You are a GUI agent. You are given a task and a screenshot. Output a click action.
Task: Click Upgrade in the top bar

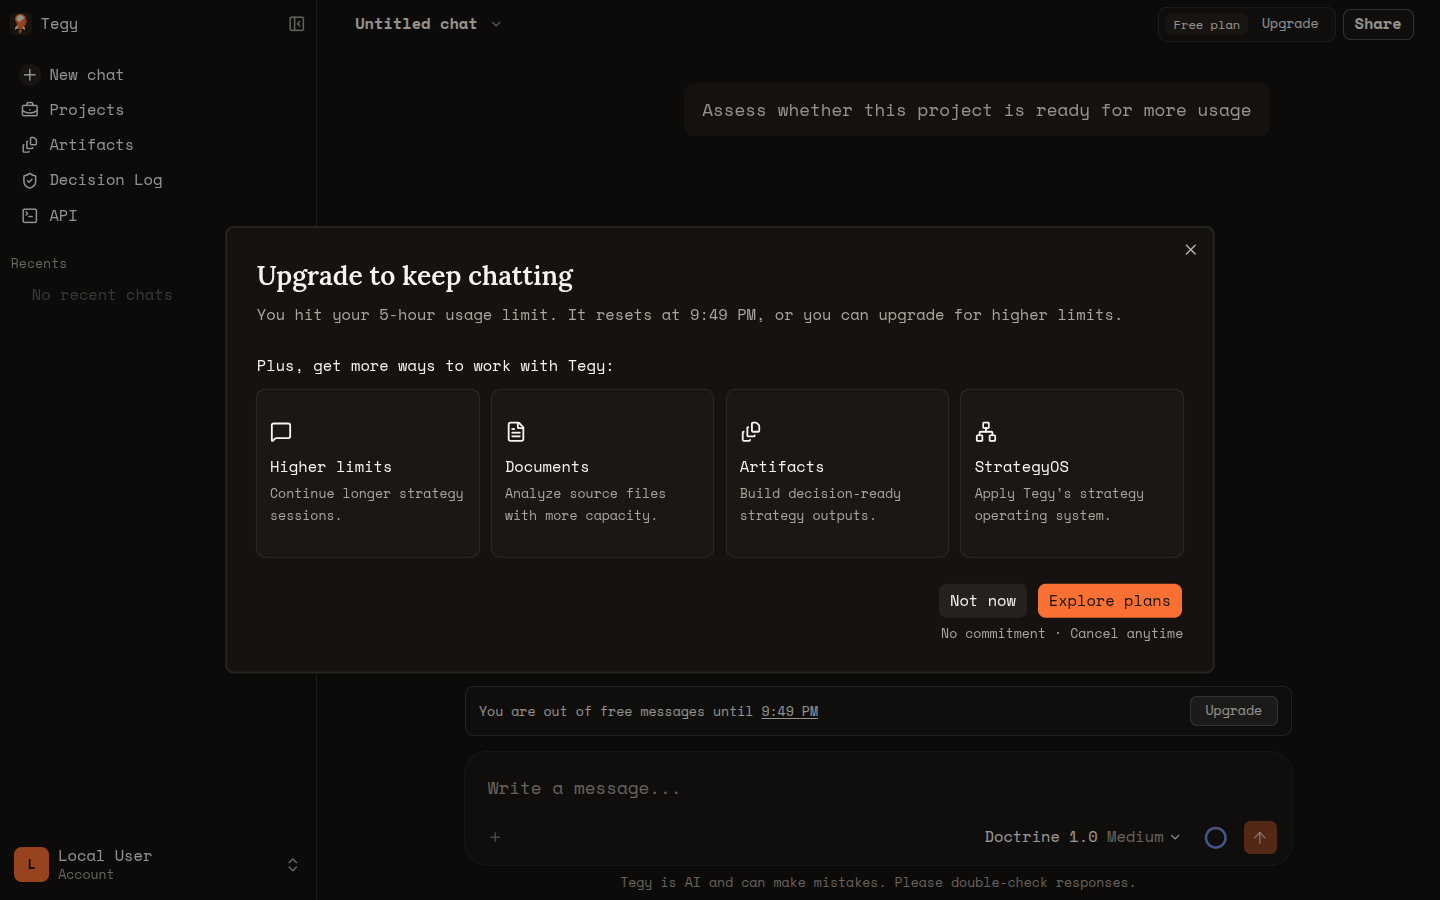[x=1290, y=24]
